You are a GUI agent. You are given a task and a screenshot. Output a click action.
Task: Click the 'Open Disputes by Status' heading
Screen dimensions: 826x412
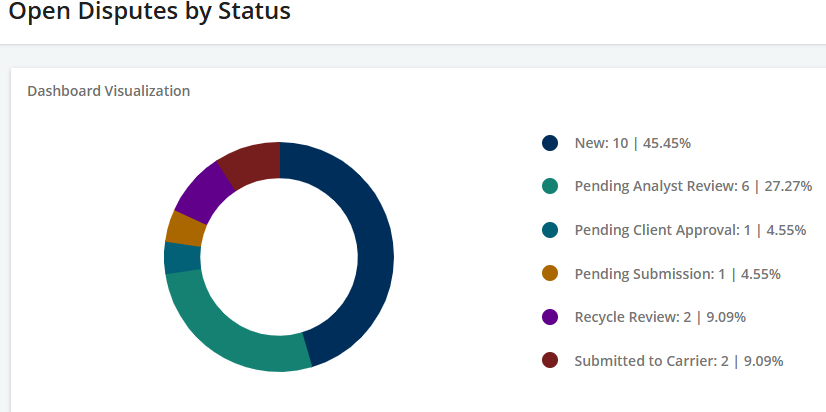[x=150, y=11]
